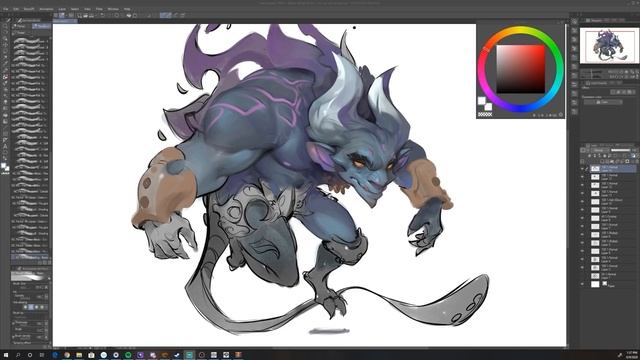
Task: Open Chrome from the taskbar
Action: click(67, 355)
